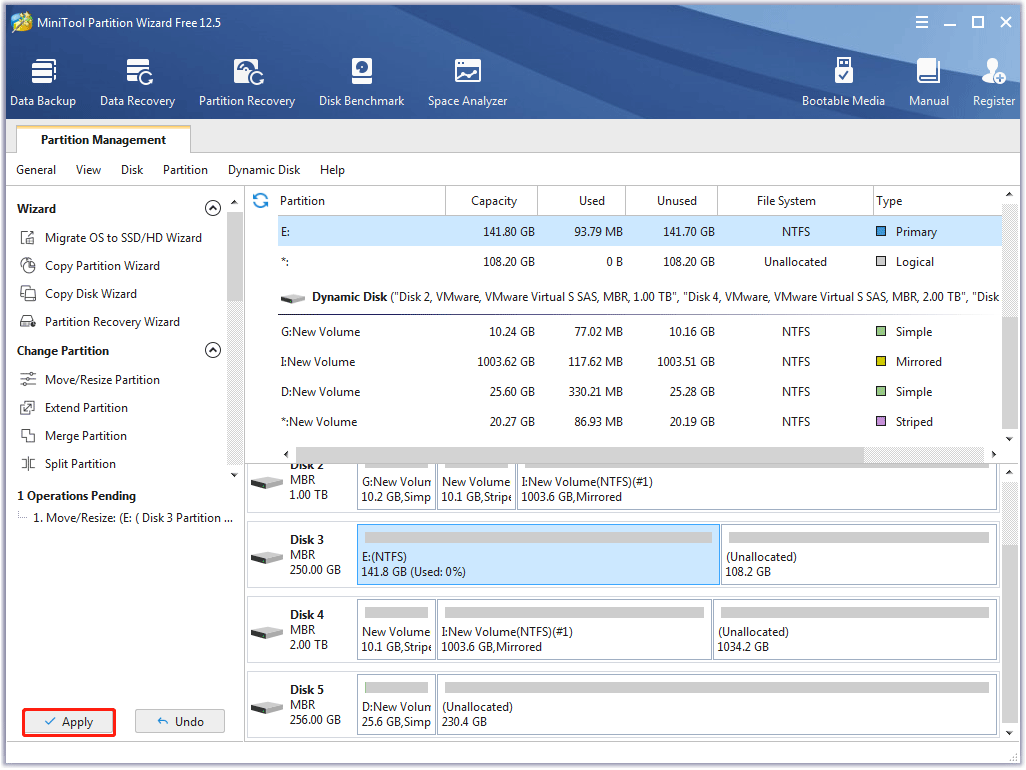Viewport: 1026px width, 770px height.
Task: Click the Disk 4 drive icon
Action: [267, 633]
